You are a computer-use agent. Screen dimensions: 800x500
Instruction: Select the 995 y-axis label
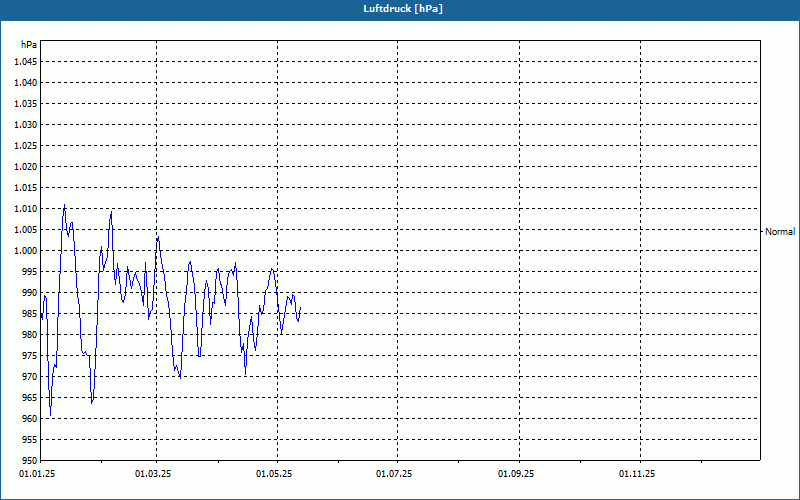(30, 271)
